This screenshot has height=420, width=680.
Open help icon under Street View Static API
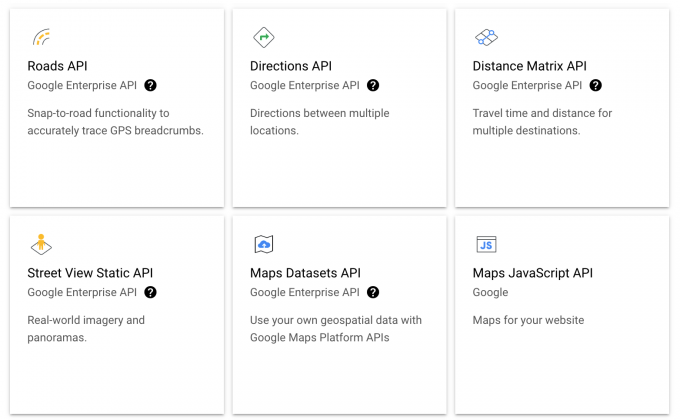point(150,292)
